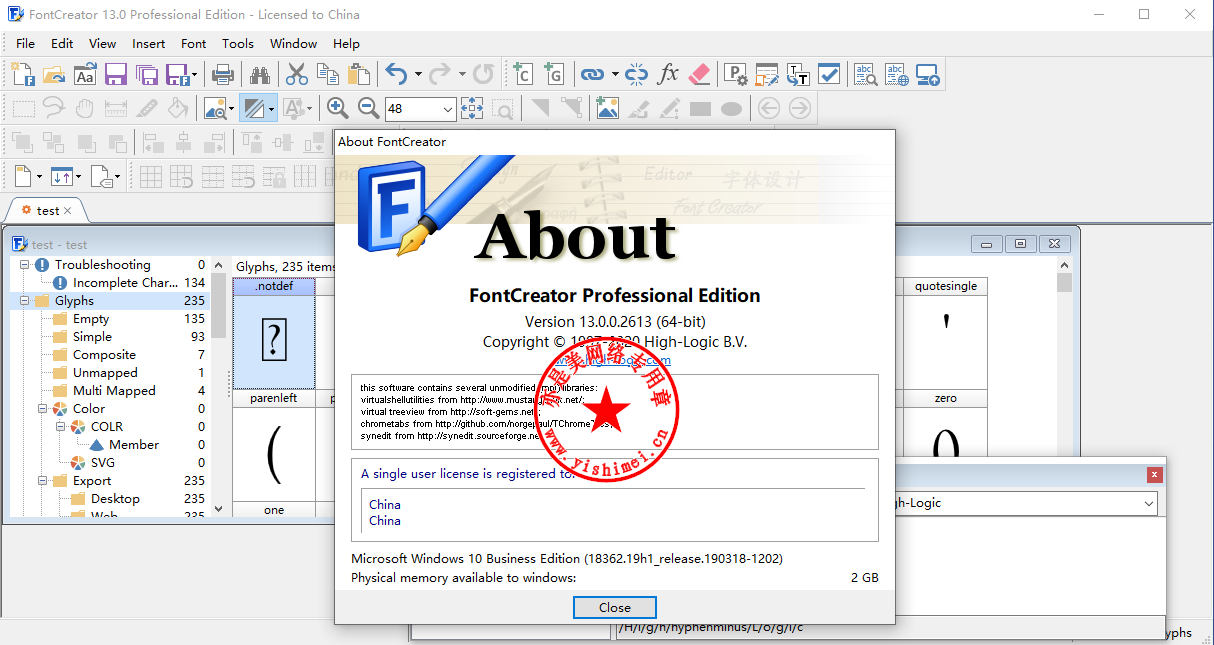1214x645 pixels.
Task: Open installed font (Aa icon)
Action: point(85,74)
